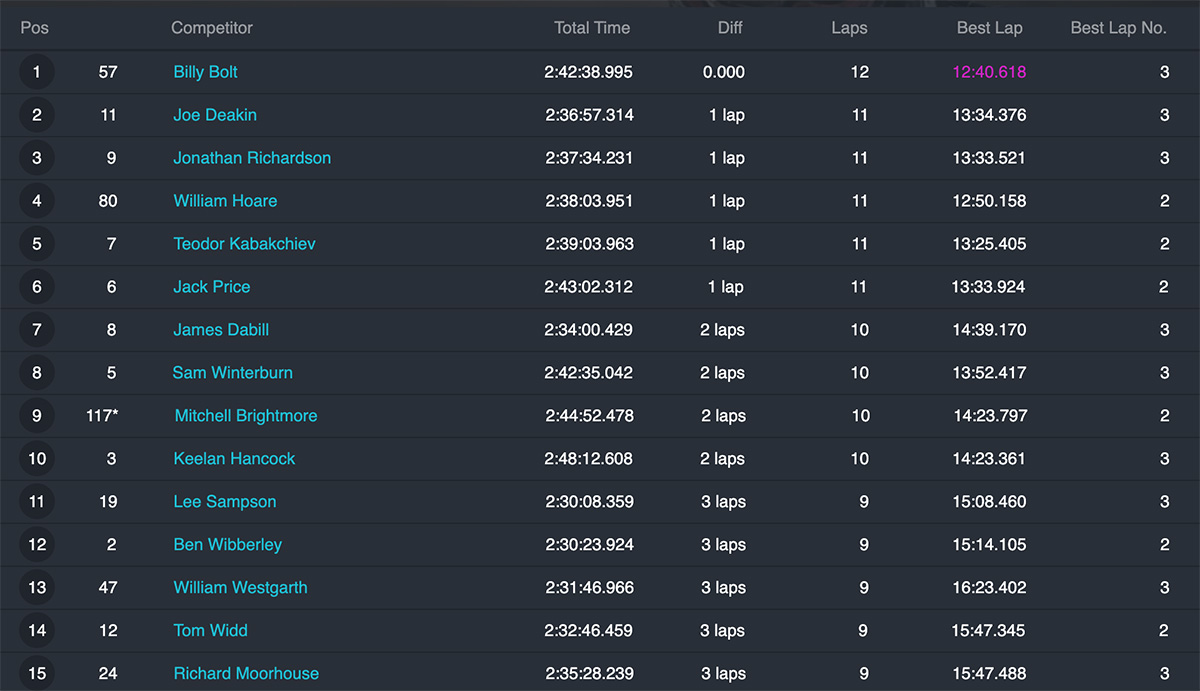Click total time 2:42:38.995
1200x691 pixels.
pyautogui.click(x=589, y=72)
